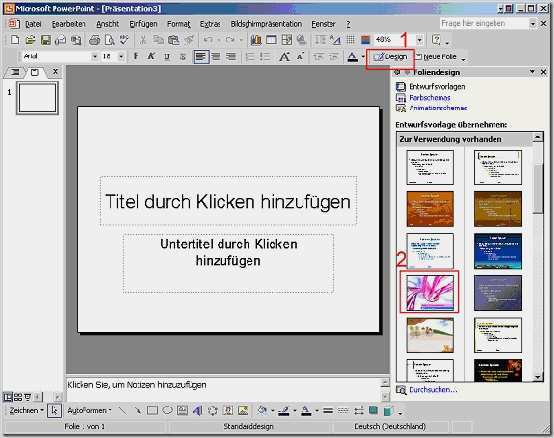Open the AutoFormen dropdown menu
This screenshot has width=554, height=438.
point(89,410)
